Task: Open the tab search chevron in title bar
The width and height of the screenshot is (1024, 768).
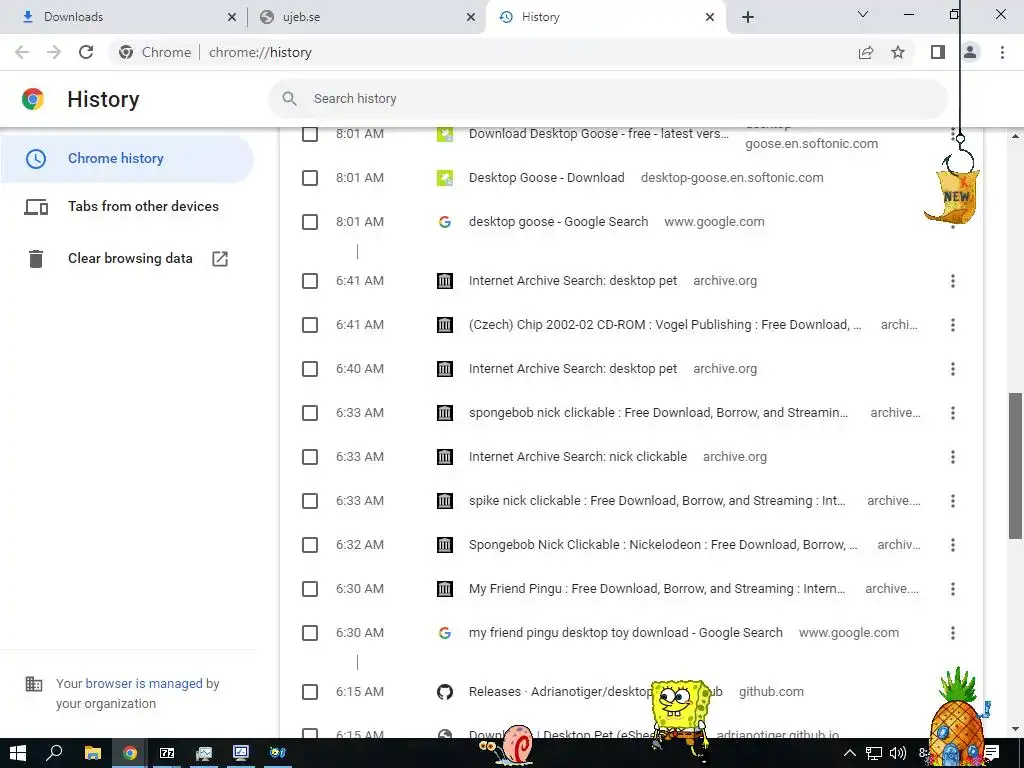Action: [x=863, y=14]
